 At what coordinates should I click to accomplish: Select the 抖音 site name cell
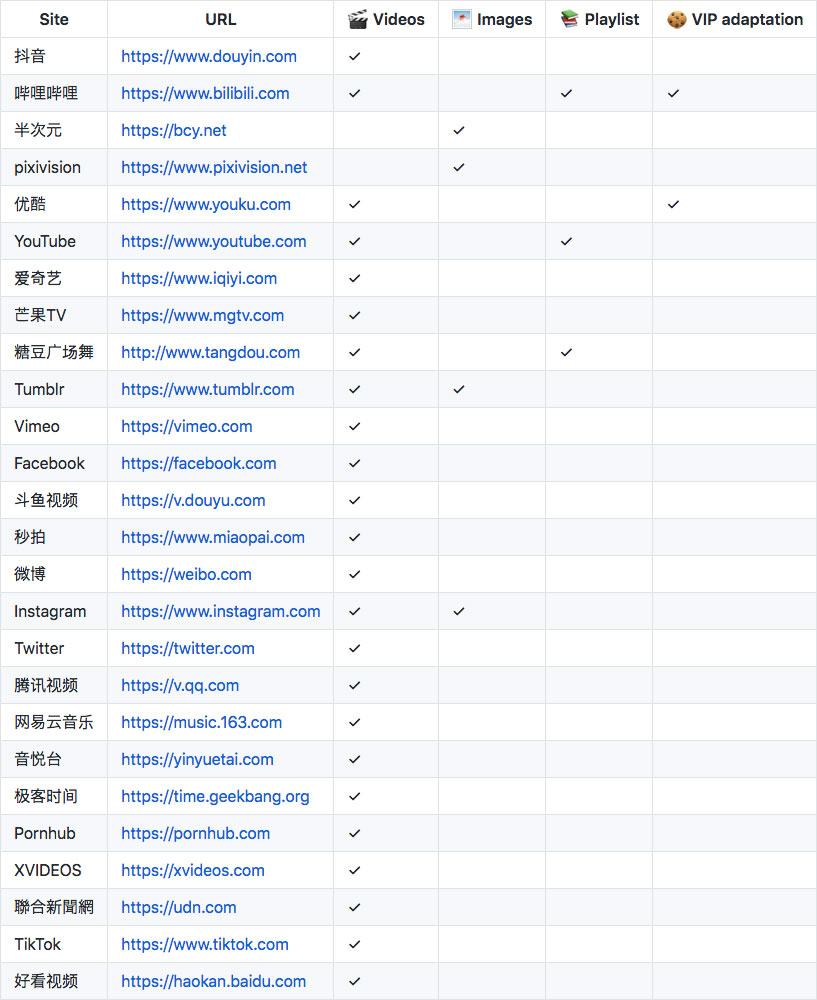54,56
